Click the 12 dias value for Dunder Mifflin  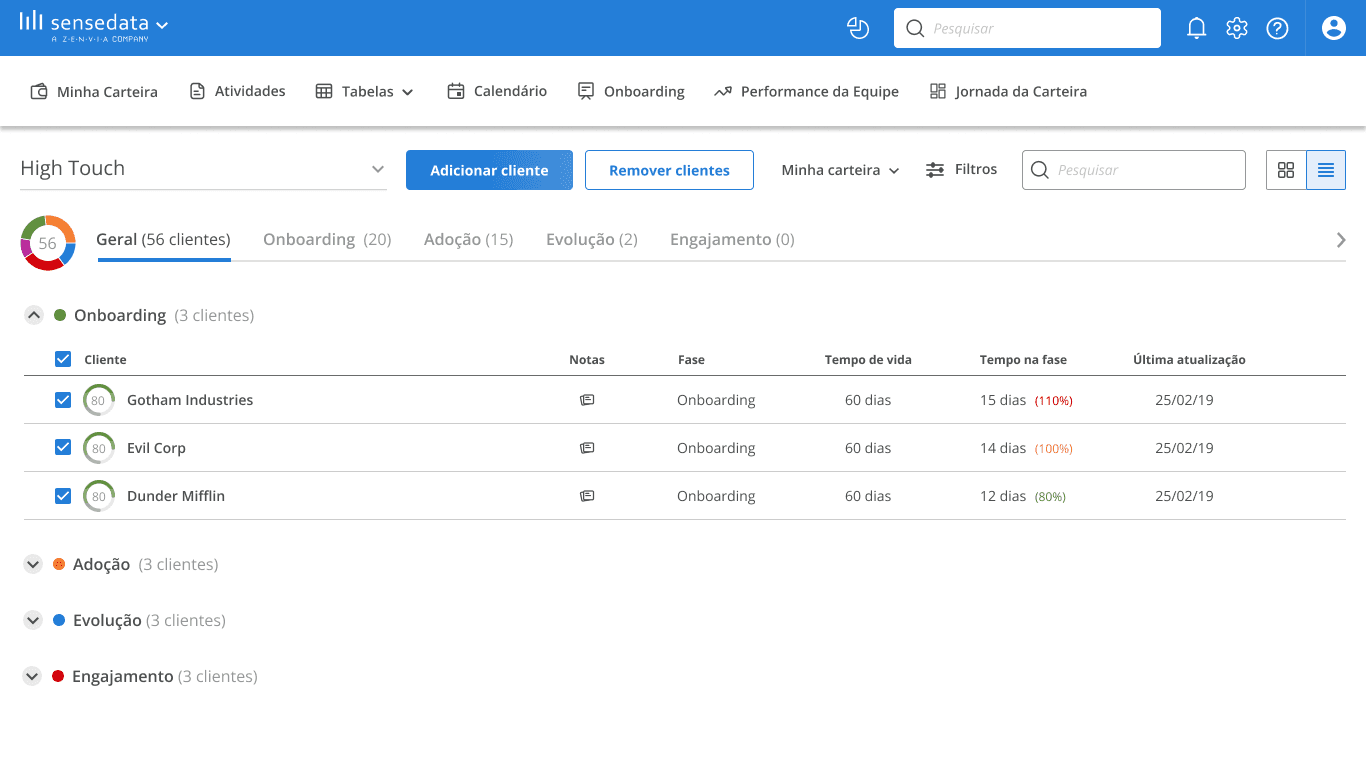[x=1003, y=496]
